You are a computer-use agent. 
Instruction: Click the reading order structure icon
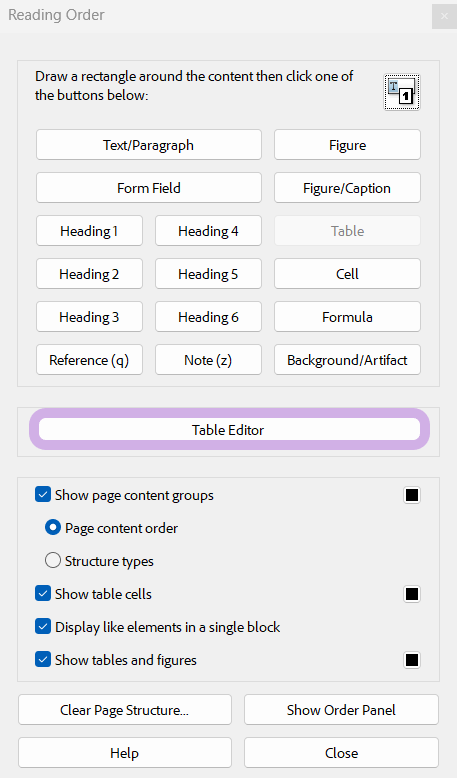pyautogui.click(x=402, y=92)
